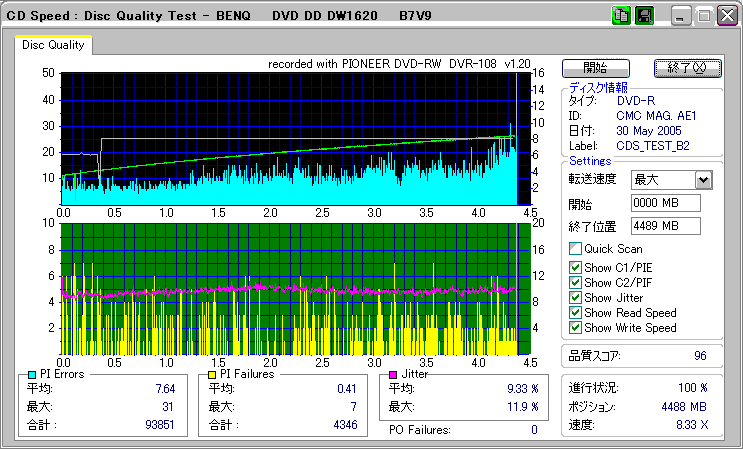Select the Disc Quality tab
This screenshot has height=449, width=743.
coord(53,45)
